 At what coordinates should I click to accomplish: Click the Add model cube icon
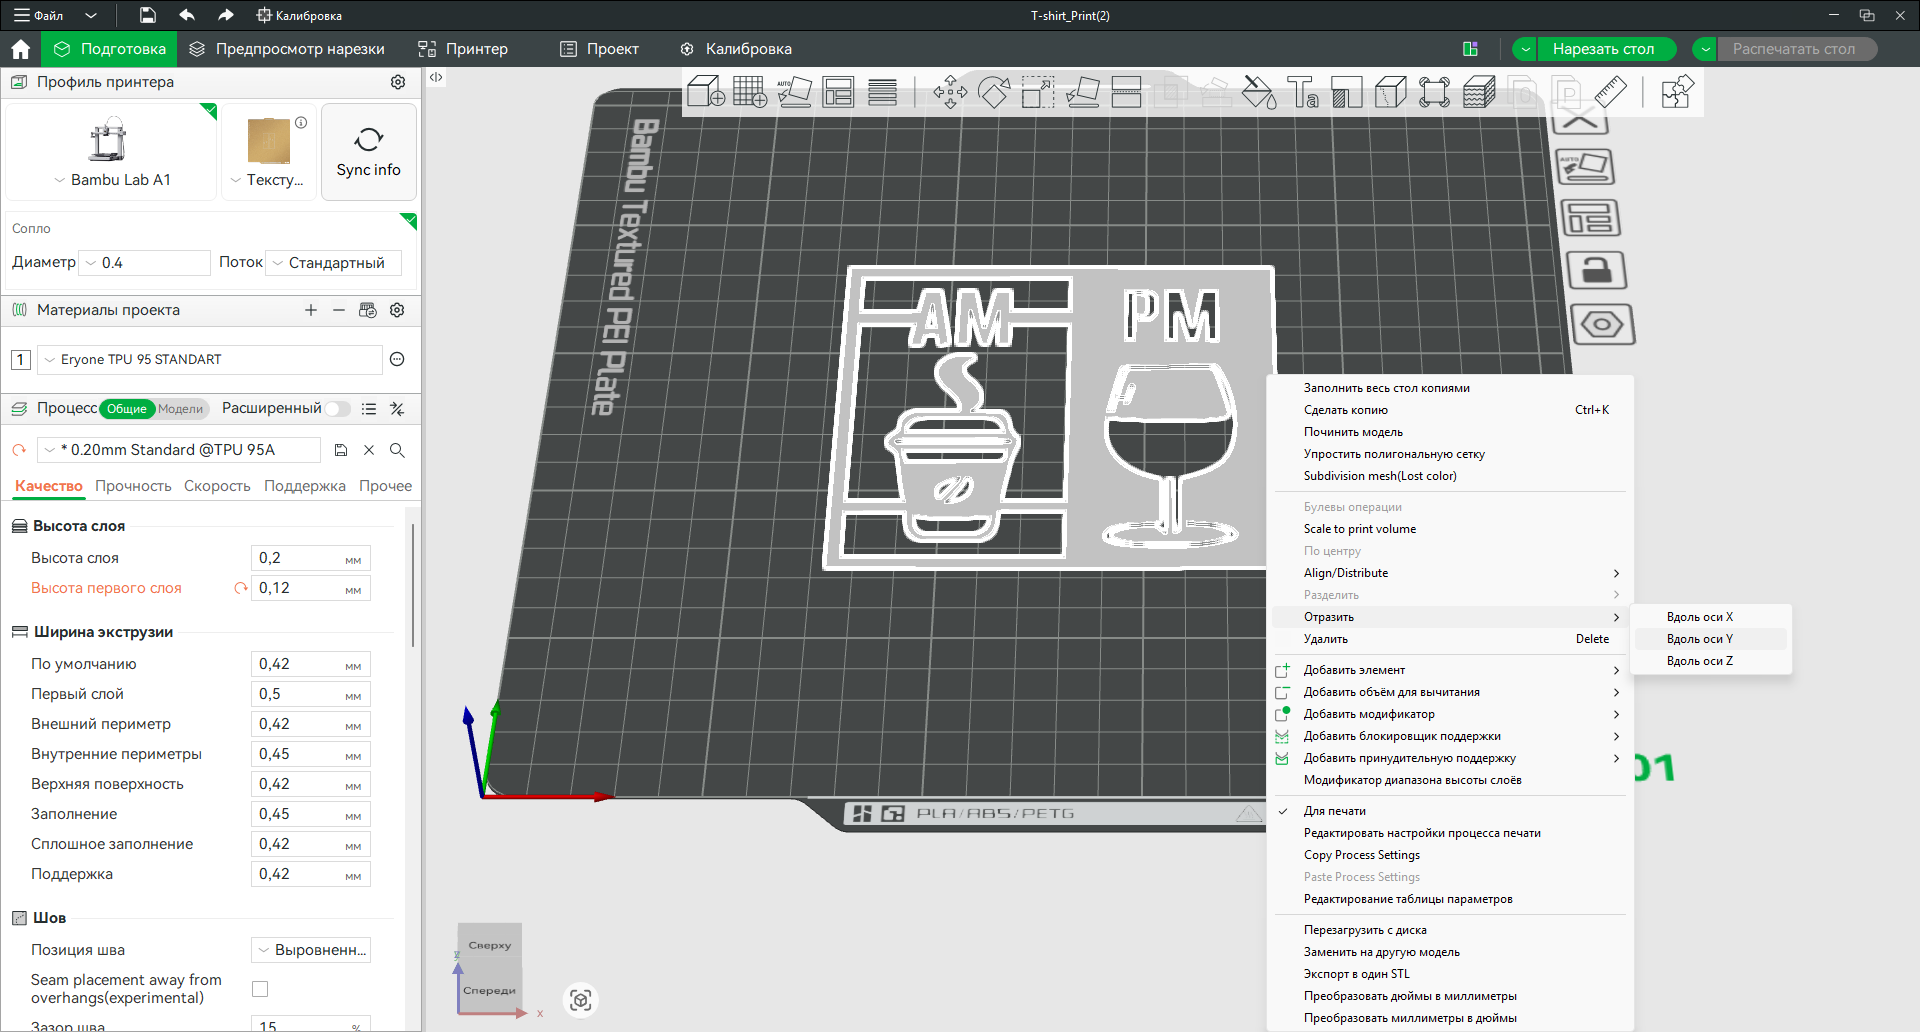pos(705,93)
